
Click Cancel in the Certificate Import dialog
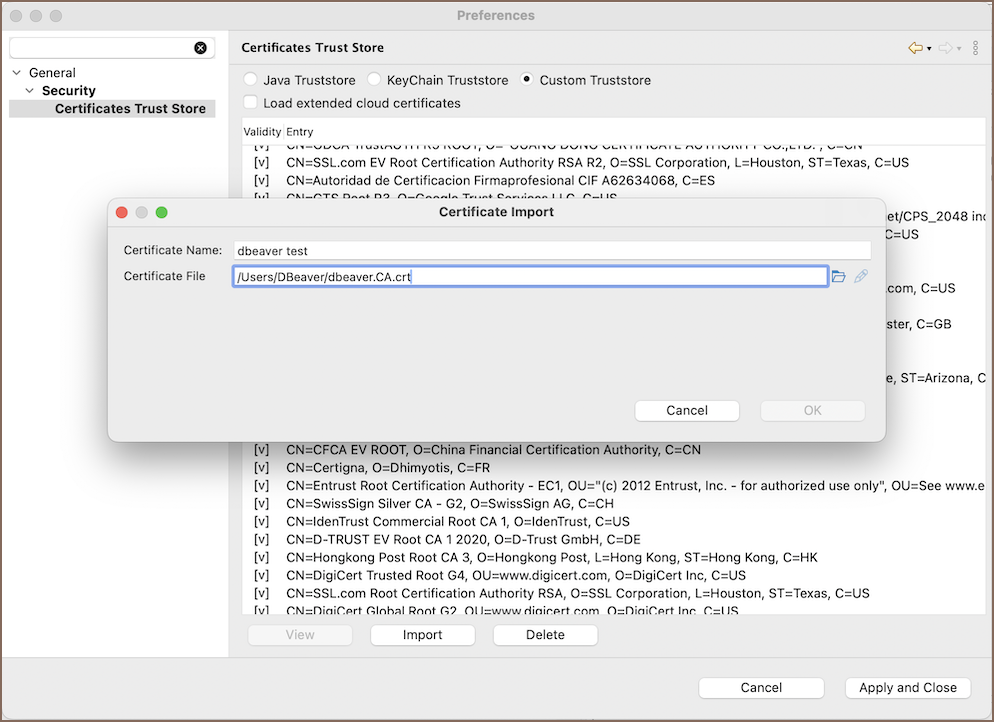tap(687, 410)
